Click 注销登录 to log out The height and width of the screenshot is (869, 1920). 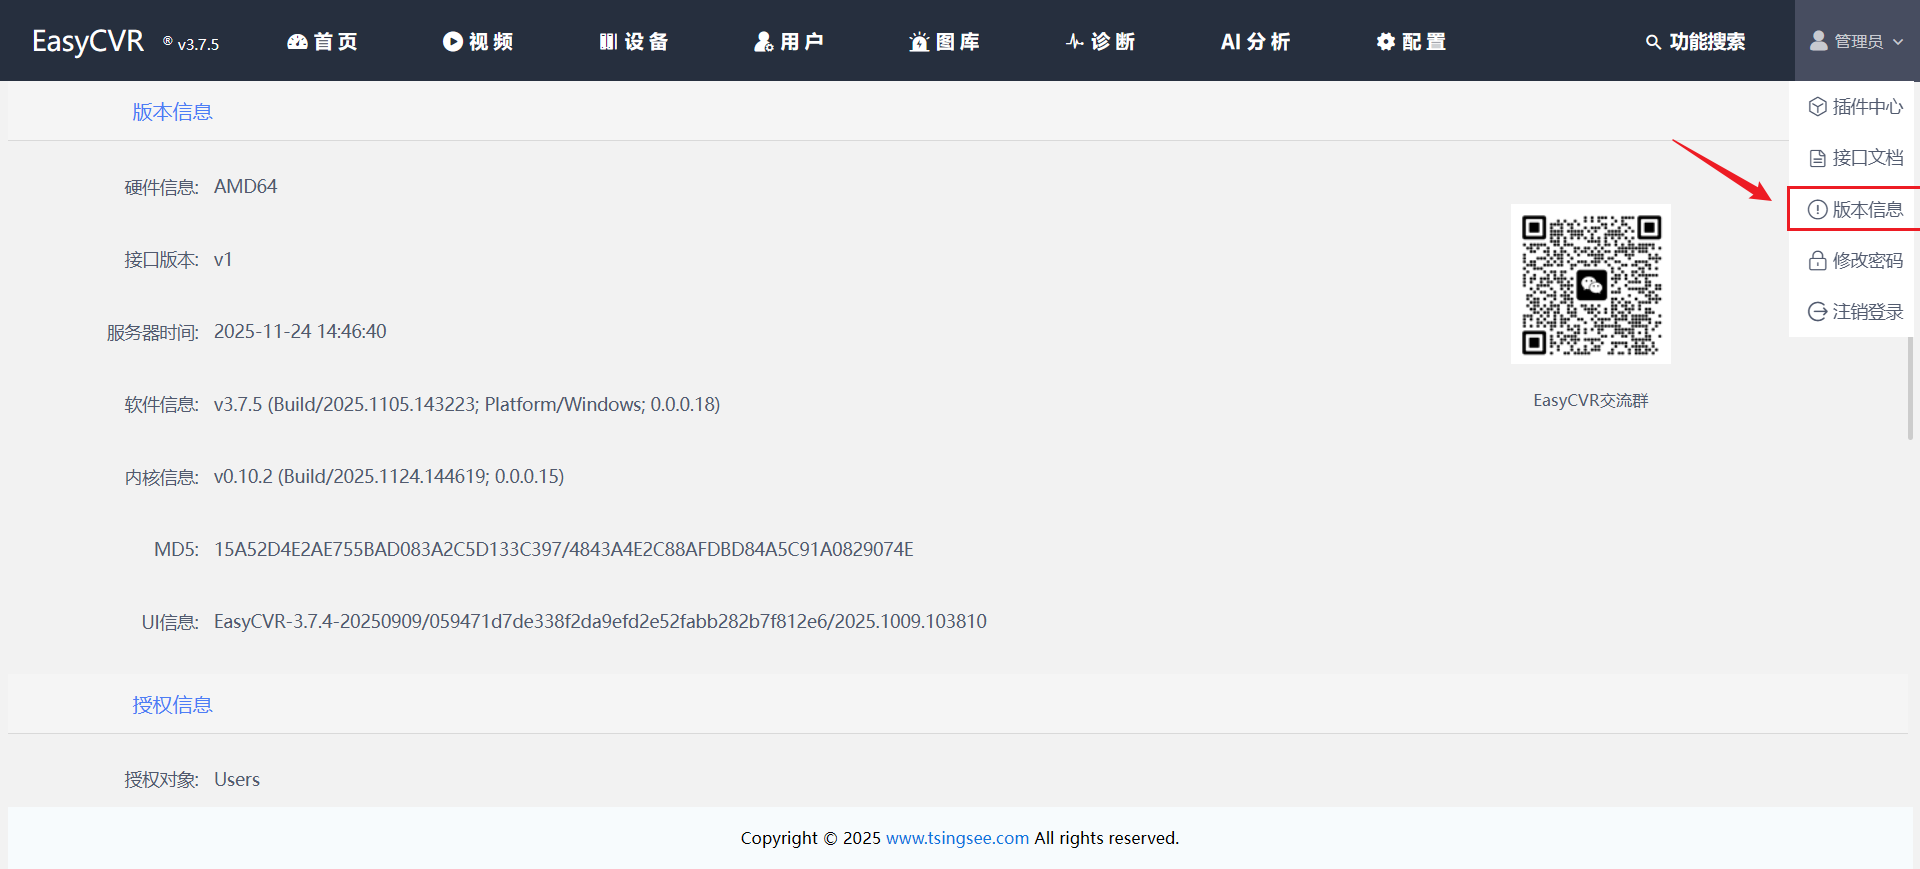tap(1855, 311)
